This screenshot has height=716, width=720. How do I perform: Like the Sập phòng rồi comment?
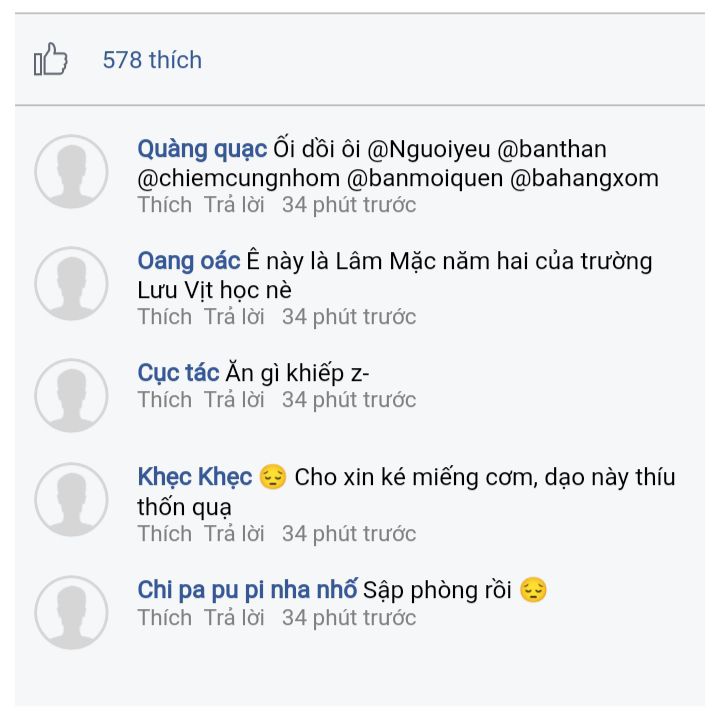[164, 618]
